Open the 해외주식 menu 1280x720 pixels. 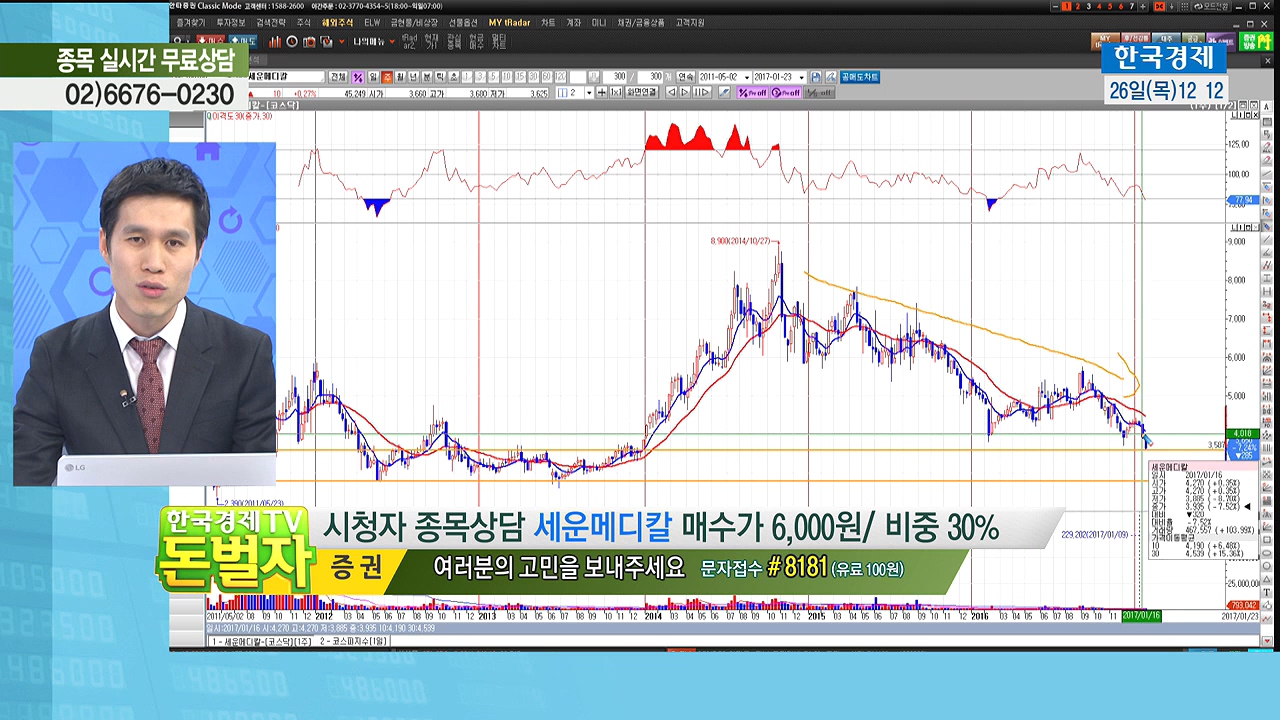click(337, 22)
